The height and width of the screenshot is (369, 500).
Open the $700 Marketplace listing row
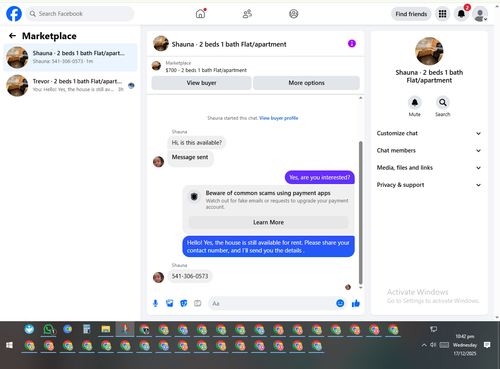255,66
